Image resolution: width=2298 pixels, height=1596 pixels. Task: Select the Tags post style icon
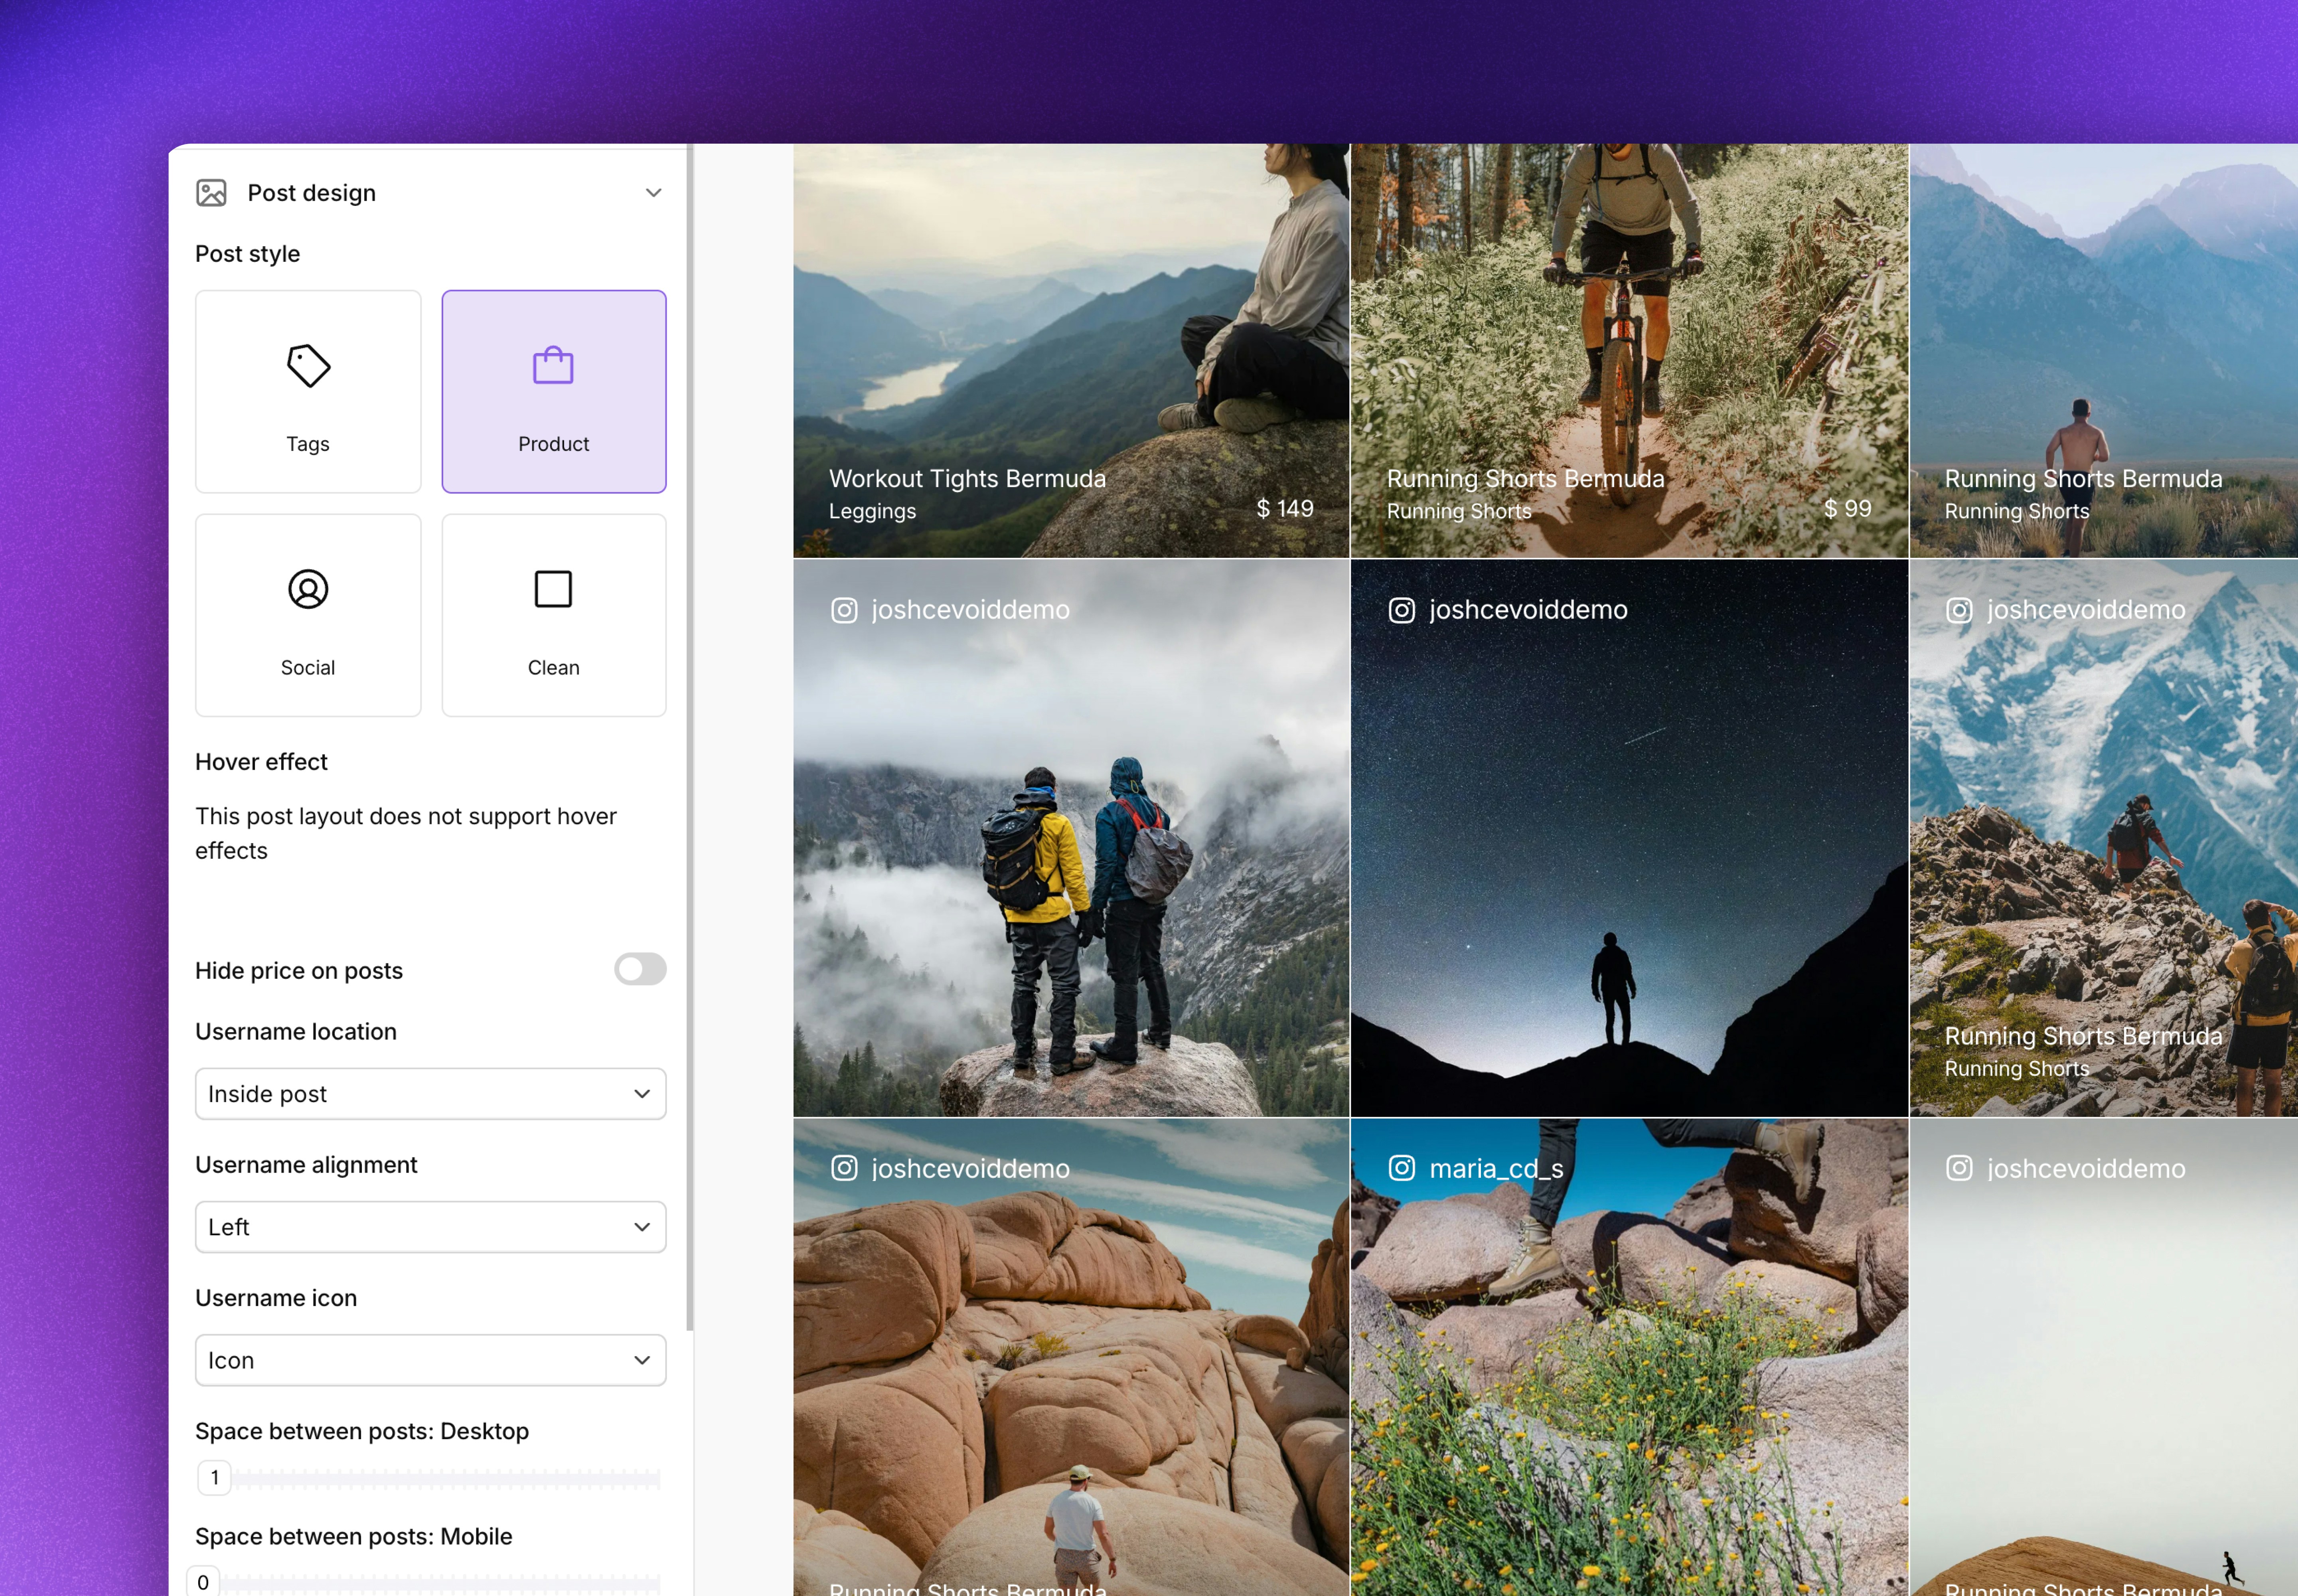point(308,366)
